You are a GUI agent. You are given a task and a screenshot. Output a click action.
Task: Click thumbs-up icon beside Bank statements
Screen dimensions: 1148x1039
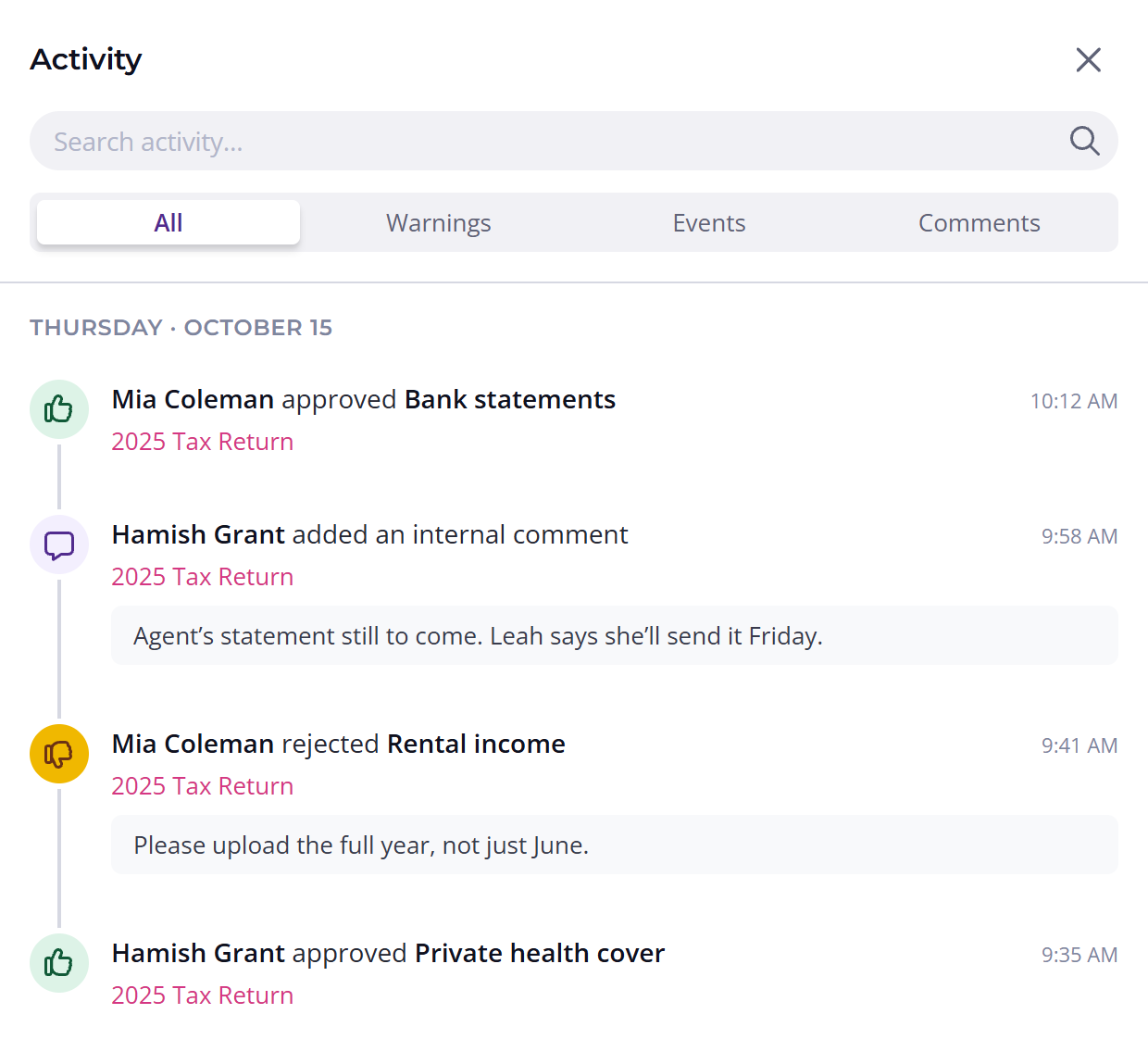[x=59, y=409]
